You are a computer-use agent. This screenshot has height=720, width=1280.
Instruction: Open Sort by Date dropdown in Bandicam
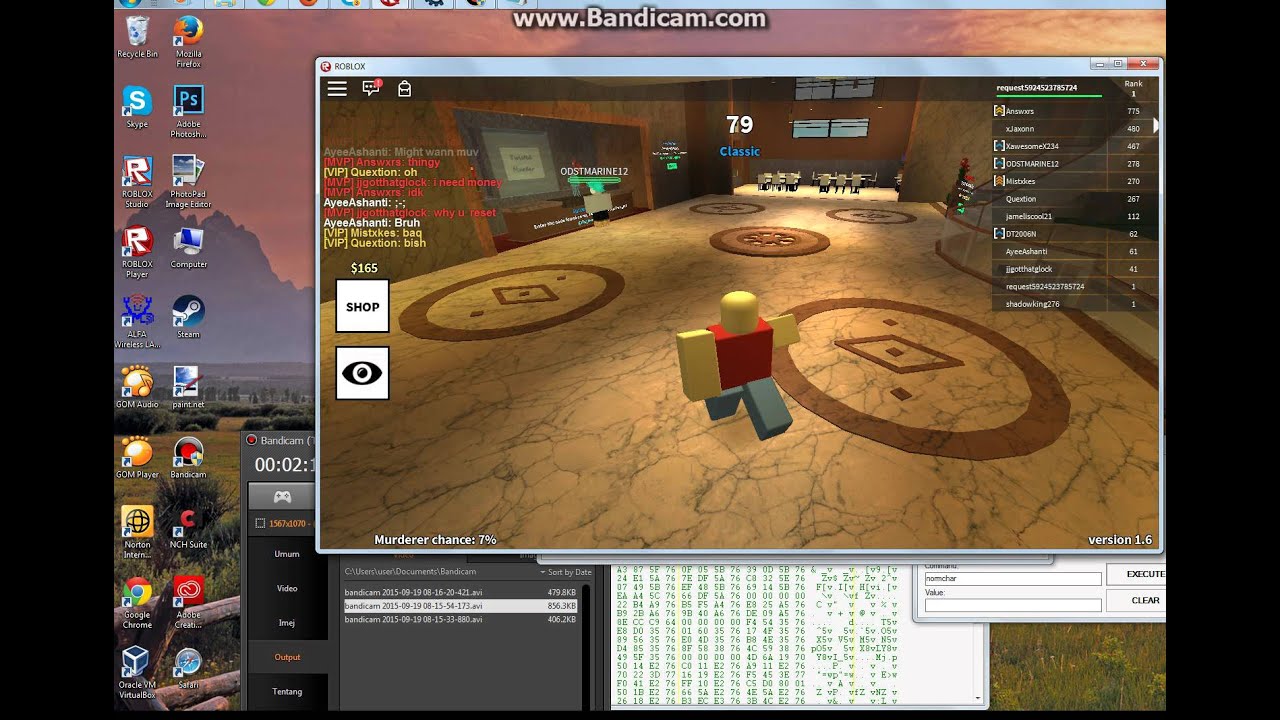(x=566, y=572)
